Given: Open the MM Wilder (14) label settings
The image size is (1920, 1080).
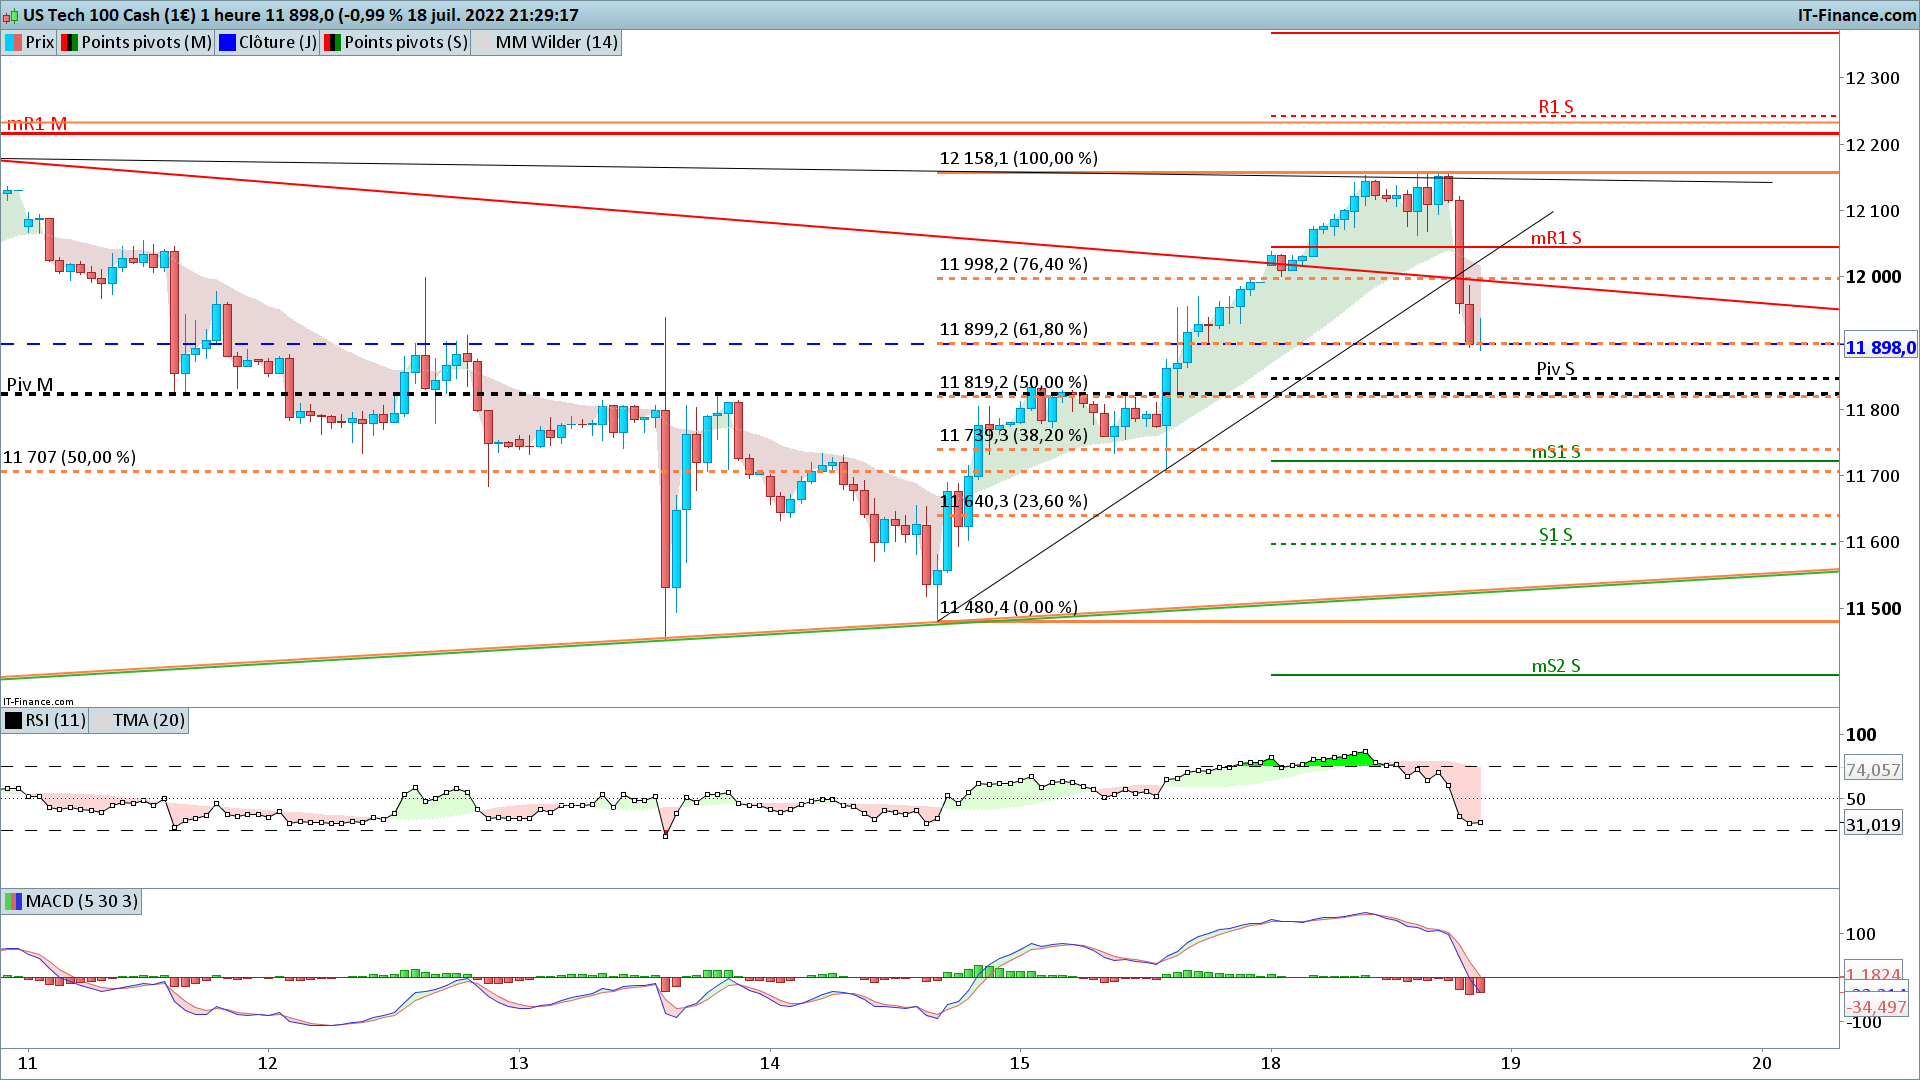Looking at the screenshot, I should pos(556,42).
